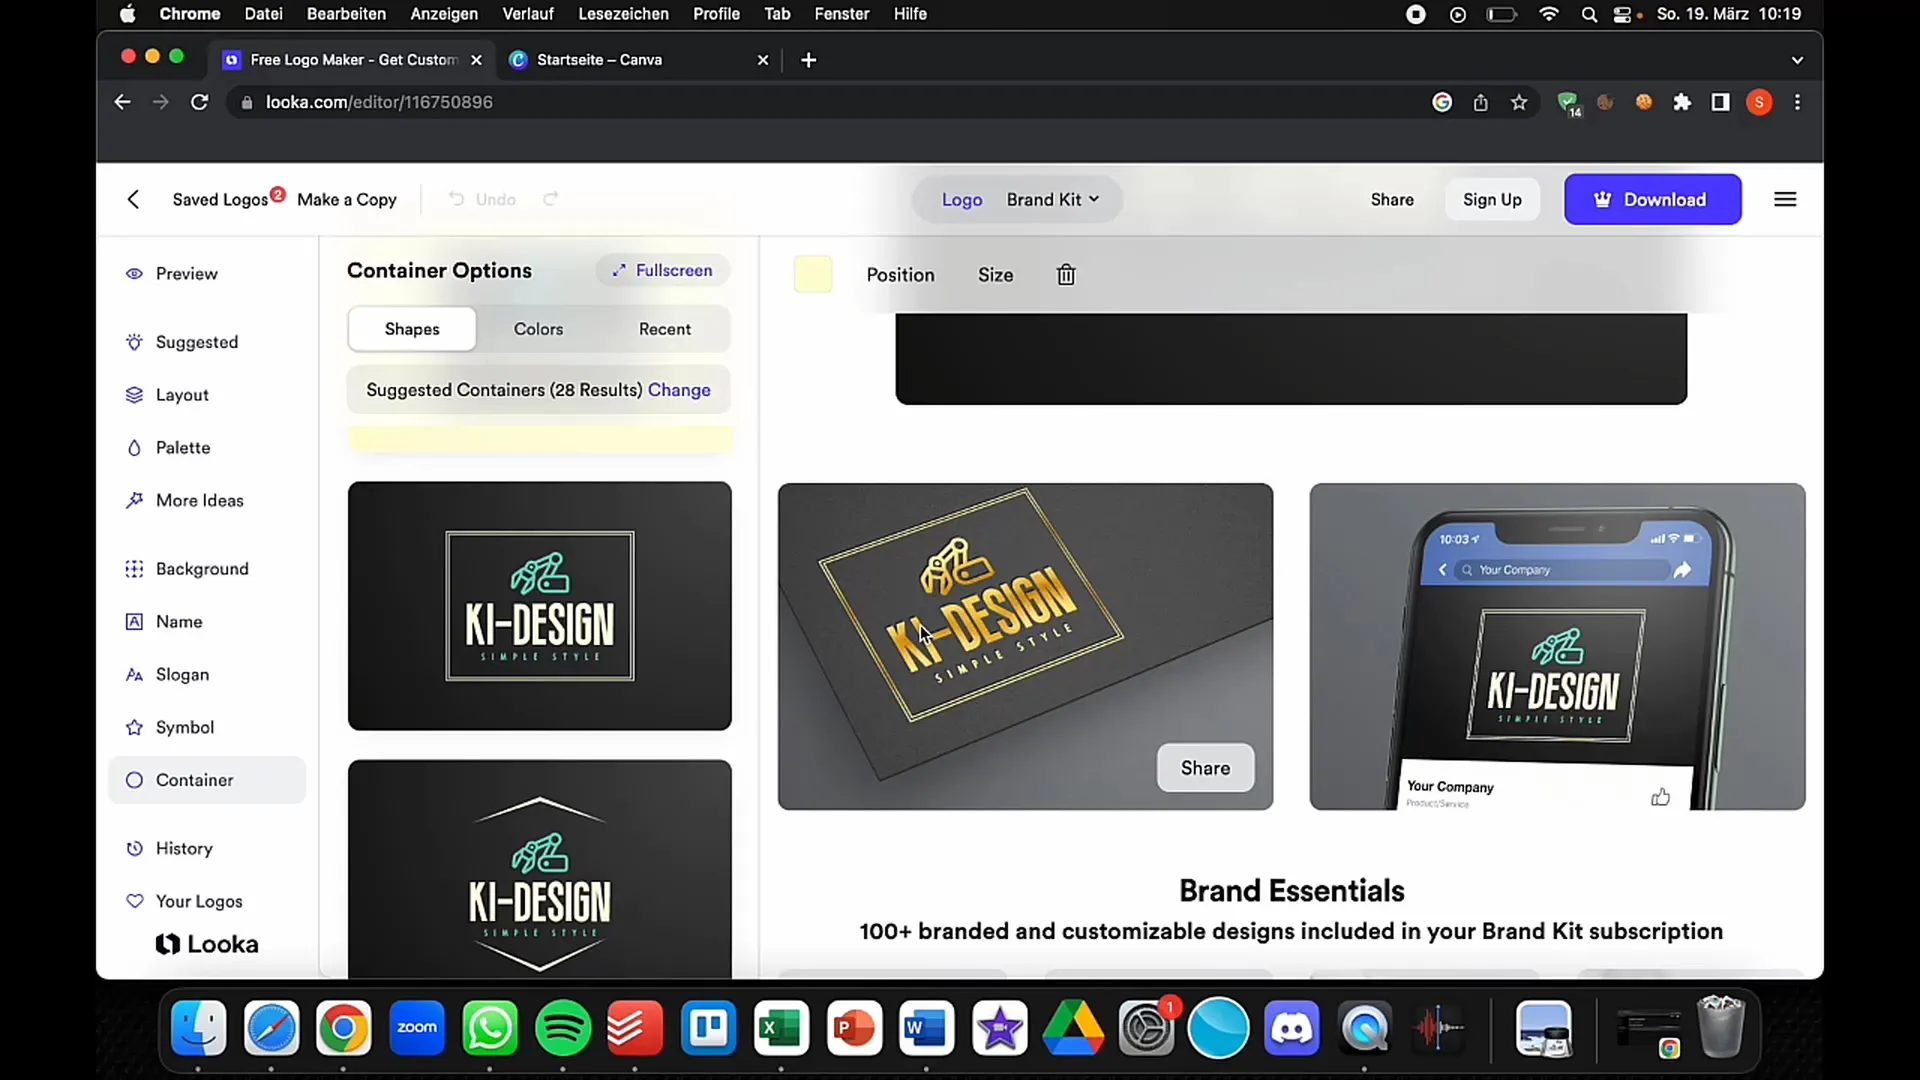Open Your Logos heart icon
Image resolution: width=1920 pixels, height=1080 pixels.
(x=134, y=901)
